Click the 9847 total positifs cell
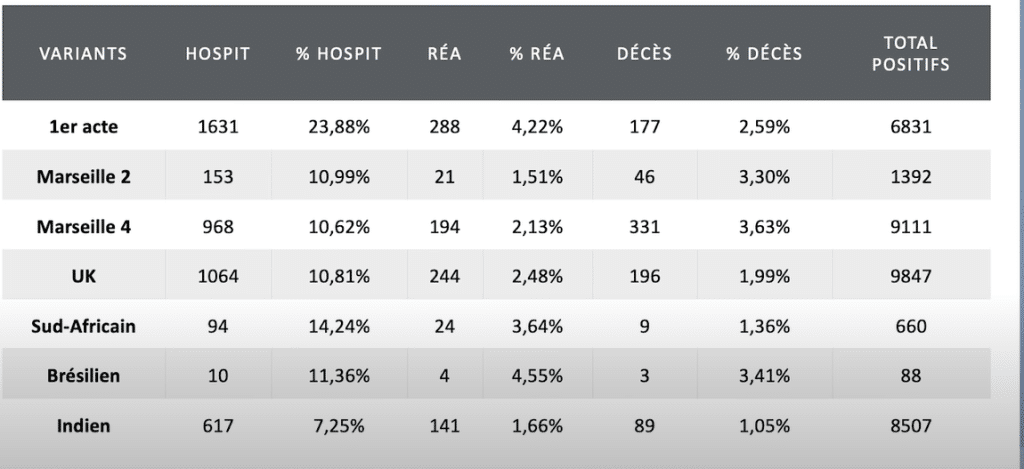Image resolution: width=1024 pixels, height=469 pixels. 910,276
